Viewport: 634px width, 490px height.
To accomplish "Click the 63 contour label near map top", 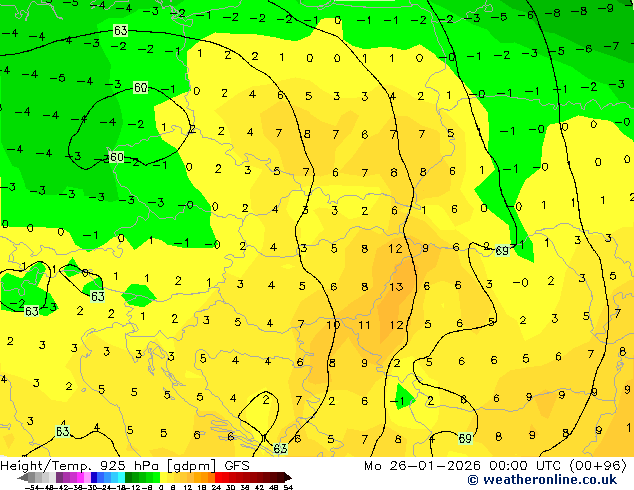I will click(x=120, y=30).
